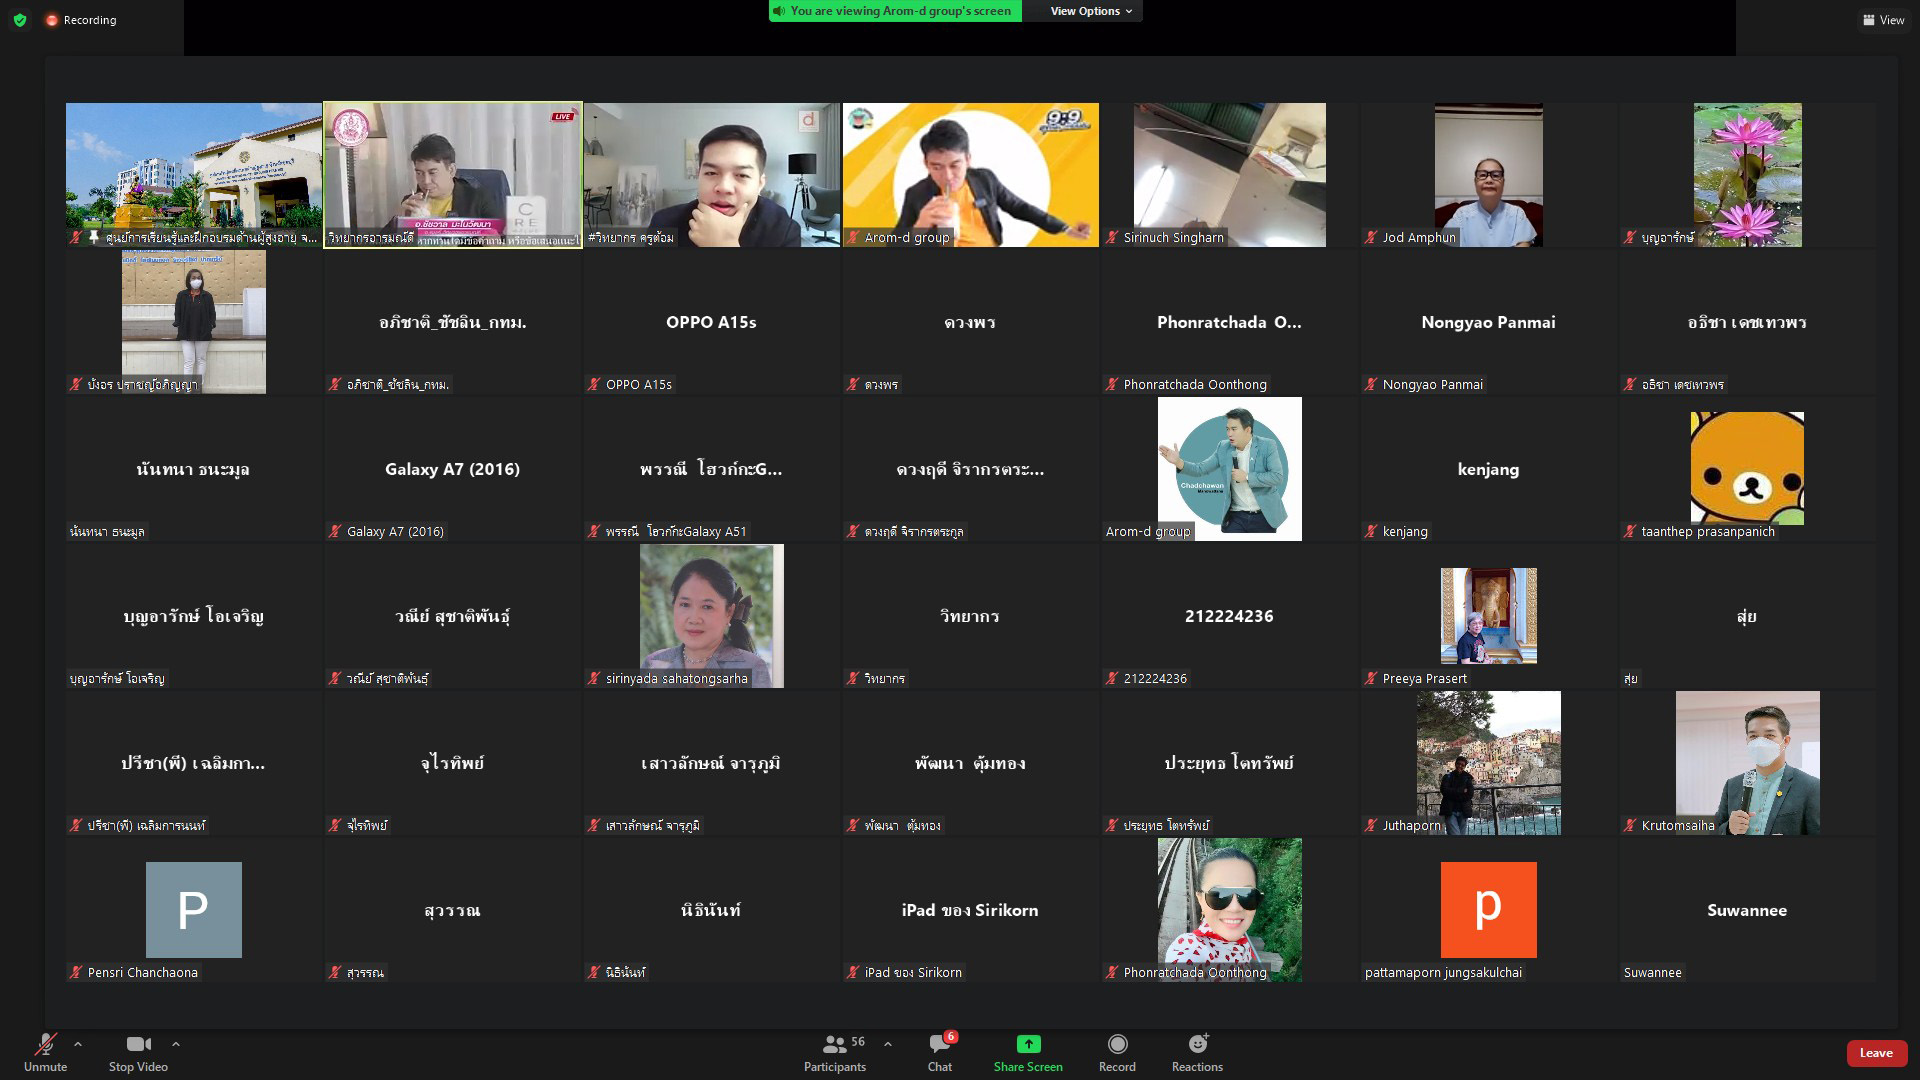Expand participants options chevron
The image size is (1920, 1080).
[x=888, y=1044]
